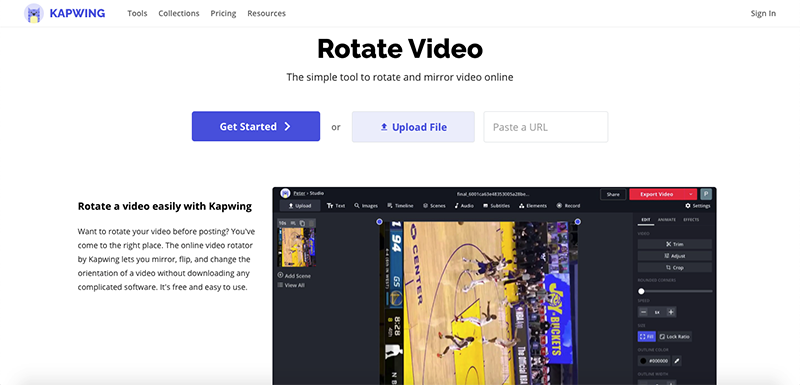Open the Collections menu
This screenshot has height=385, width=800.
tap(179, 13)
